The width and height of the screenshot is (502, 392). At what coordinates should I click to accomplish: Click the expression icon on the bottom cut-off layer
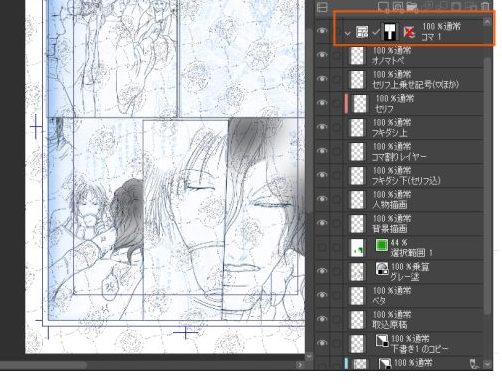click(x=385, y=363)
